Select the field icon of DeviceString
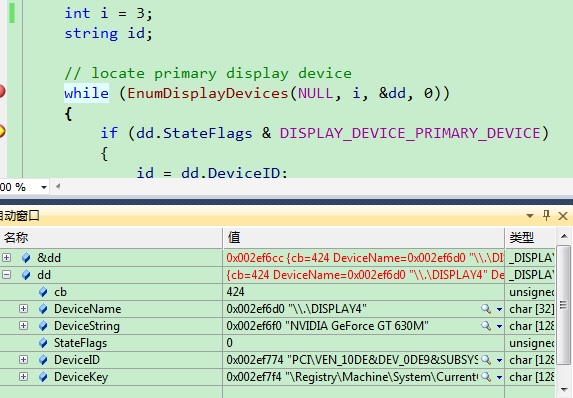Screen dimensions: 573x398 43,326
